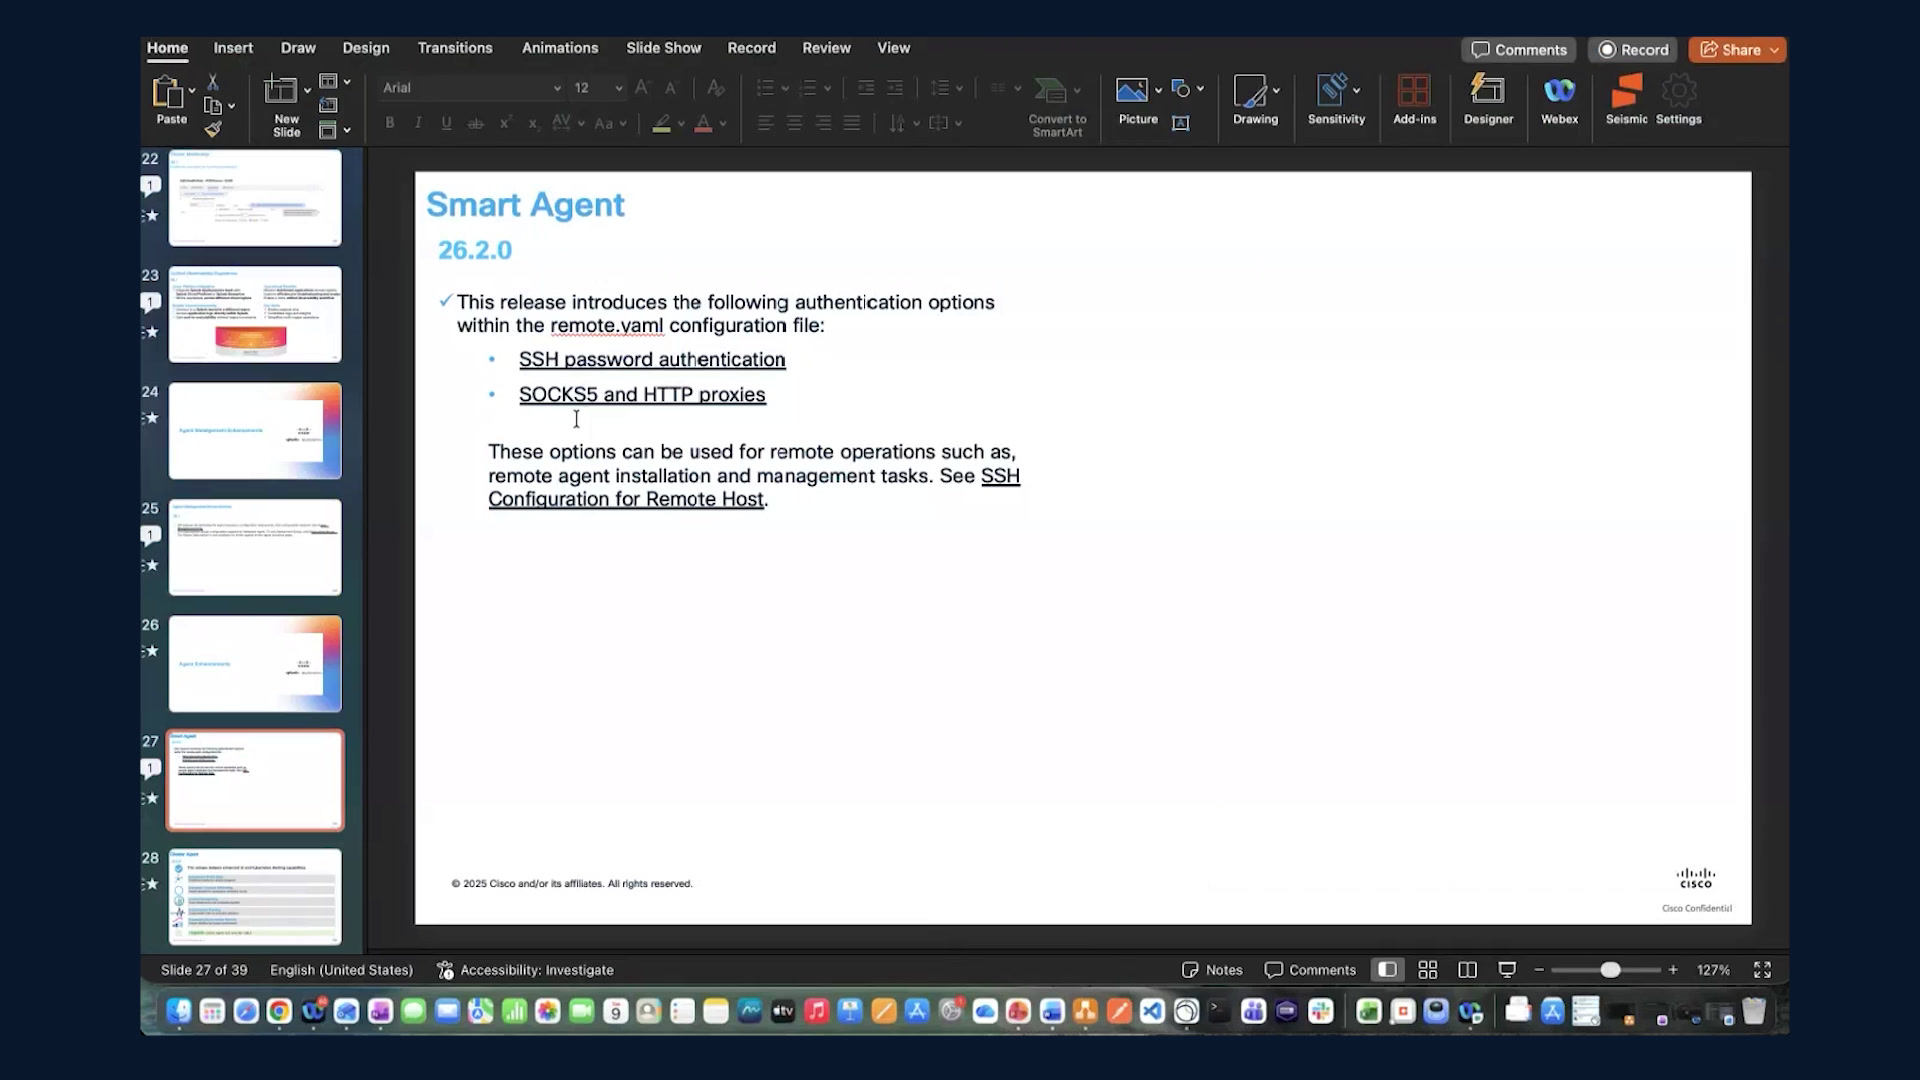
Task: Click the Record button at top right
Action: pos(1633,50)
